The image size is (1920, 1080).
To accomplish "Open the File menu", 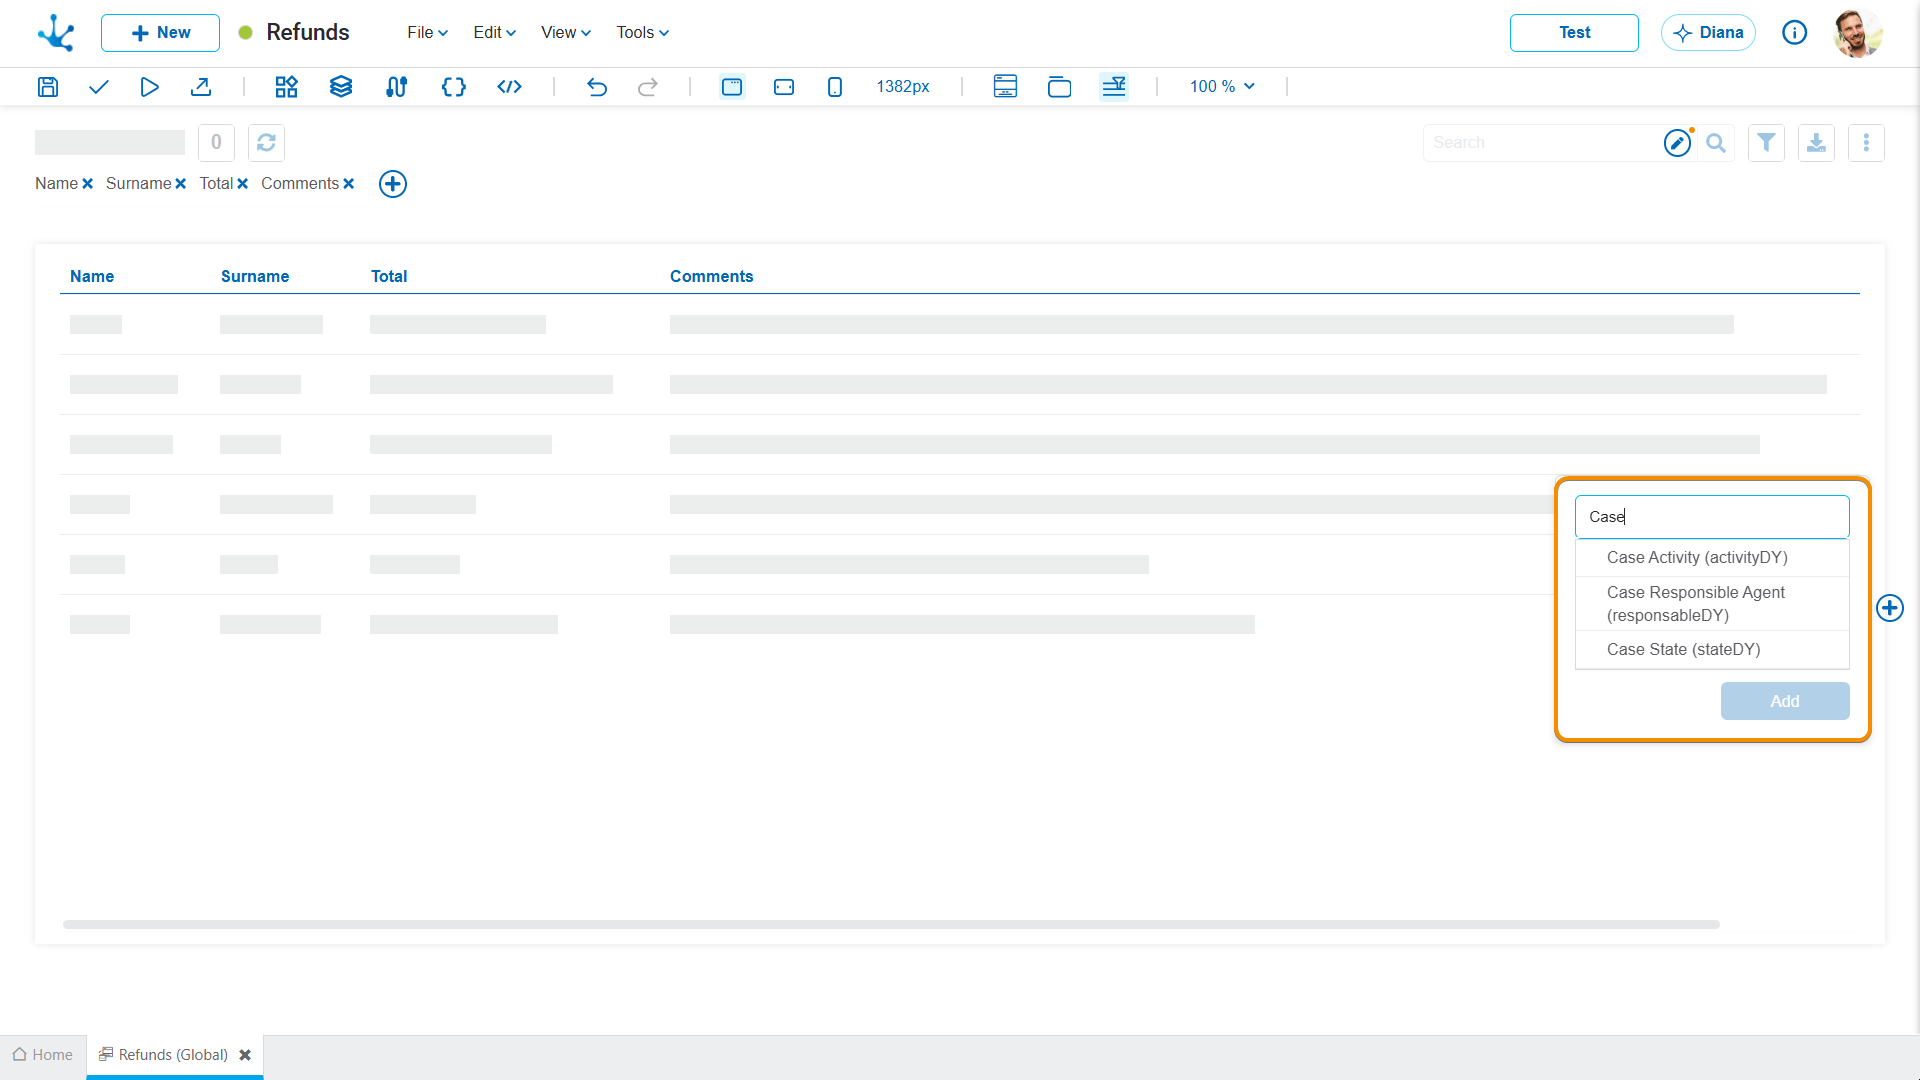I will click(x=428, y=33).
